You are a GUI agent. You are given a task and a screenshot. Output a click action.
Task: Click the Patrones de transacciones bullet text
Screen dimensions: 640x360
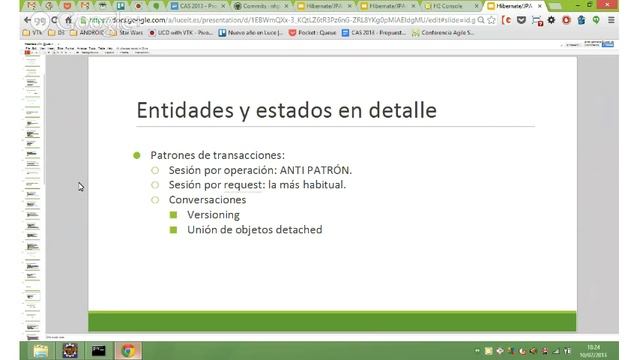point(218,155)
